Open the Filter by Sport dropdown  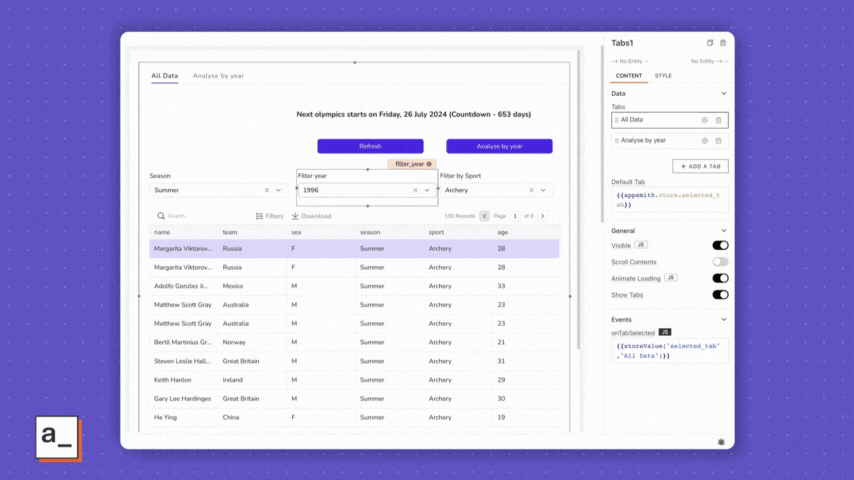(543, 190)
